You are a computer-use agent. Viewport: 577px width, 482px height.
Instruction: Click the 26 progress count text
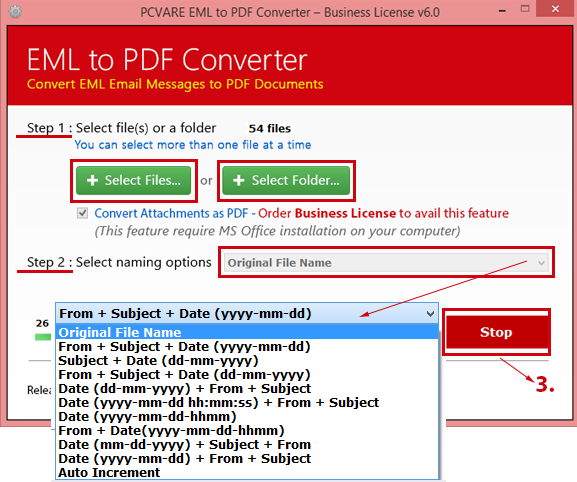point(42,323)
